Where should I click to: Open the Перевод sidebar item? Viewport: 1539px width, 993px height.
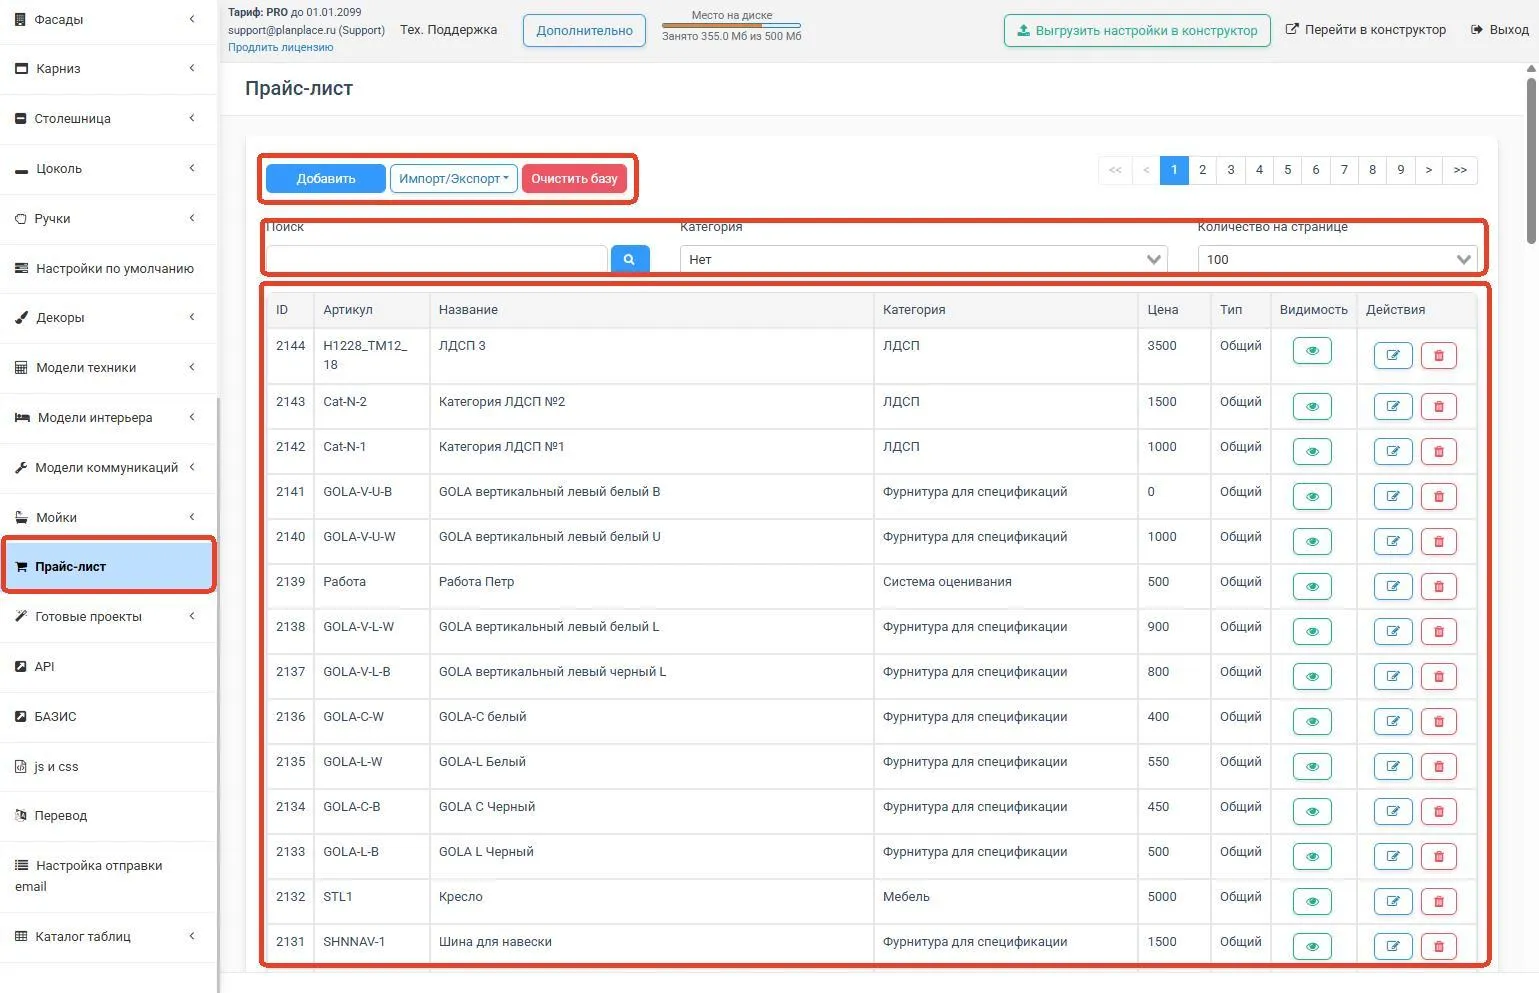point(108,816)
